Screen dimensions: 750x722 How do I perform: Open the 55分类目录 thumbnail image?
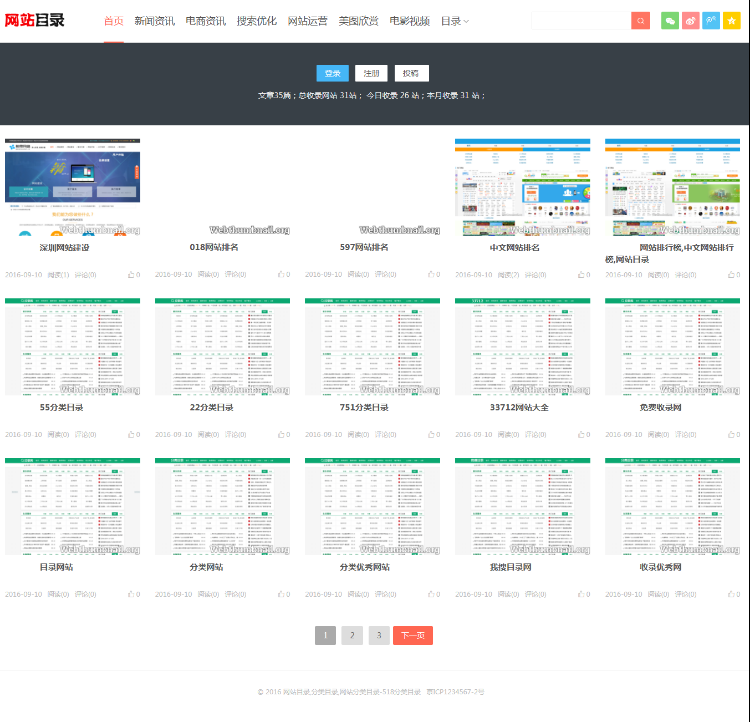click(72, 347)
